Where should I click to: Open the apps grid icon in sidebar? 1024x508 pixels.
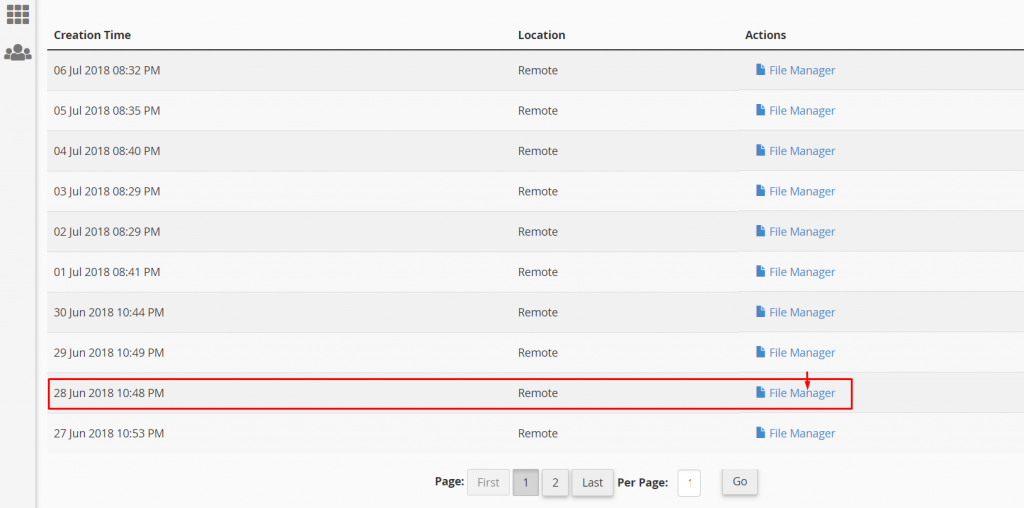coord(18,14)
